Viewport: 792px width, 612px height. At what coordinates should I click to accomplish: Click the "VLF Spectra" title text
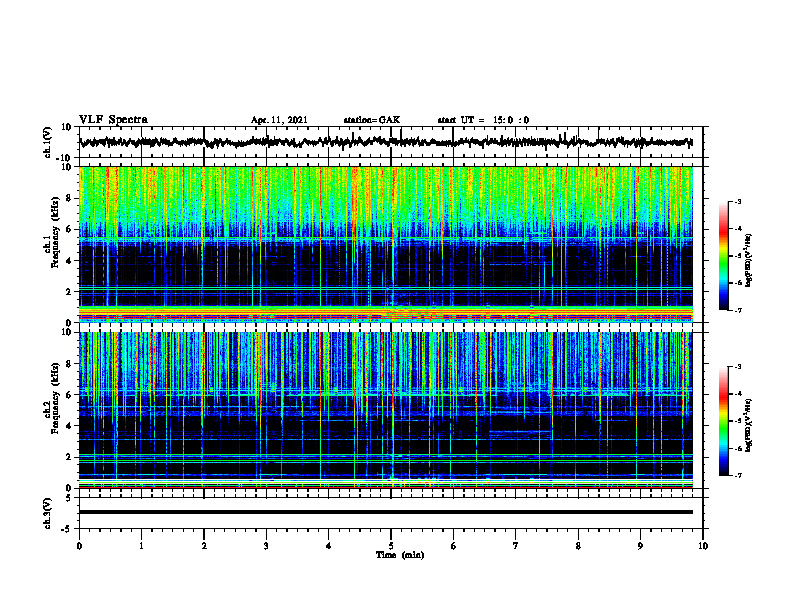coord(113,120)
